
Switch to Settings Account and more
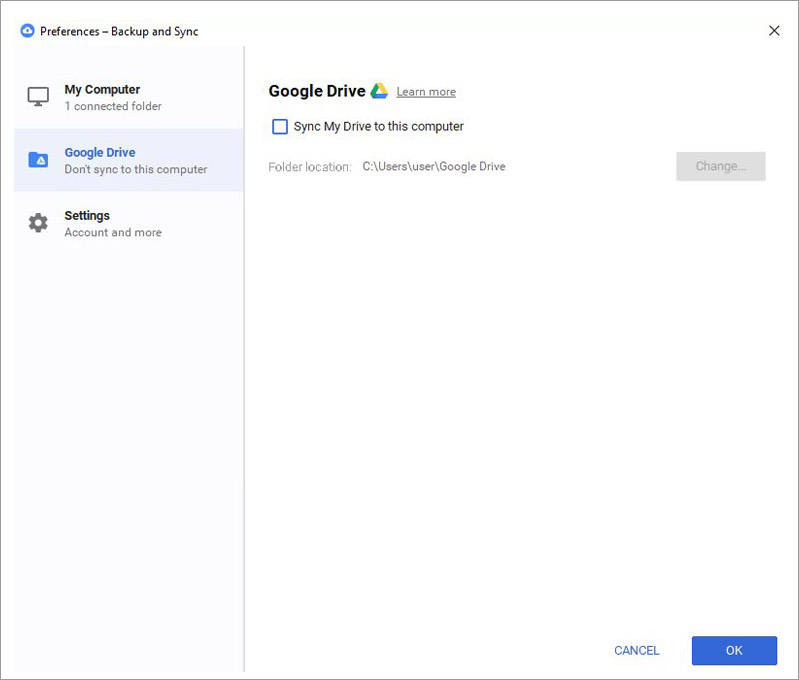pos(129,223)
